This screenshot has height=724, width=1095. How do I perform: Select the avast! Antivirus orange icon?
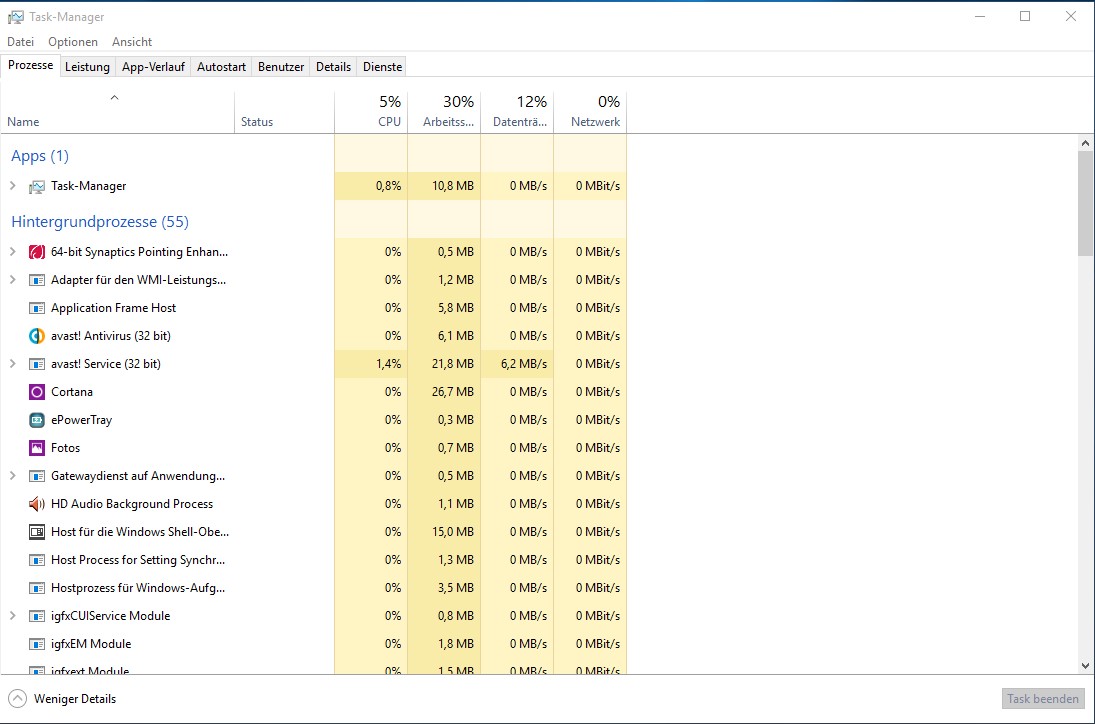(37, 336)
